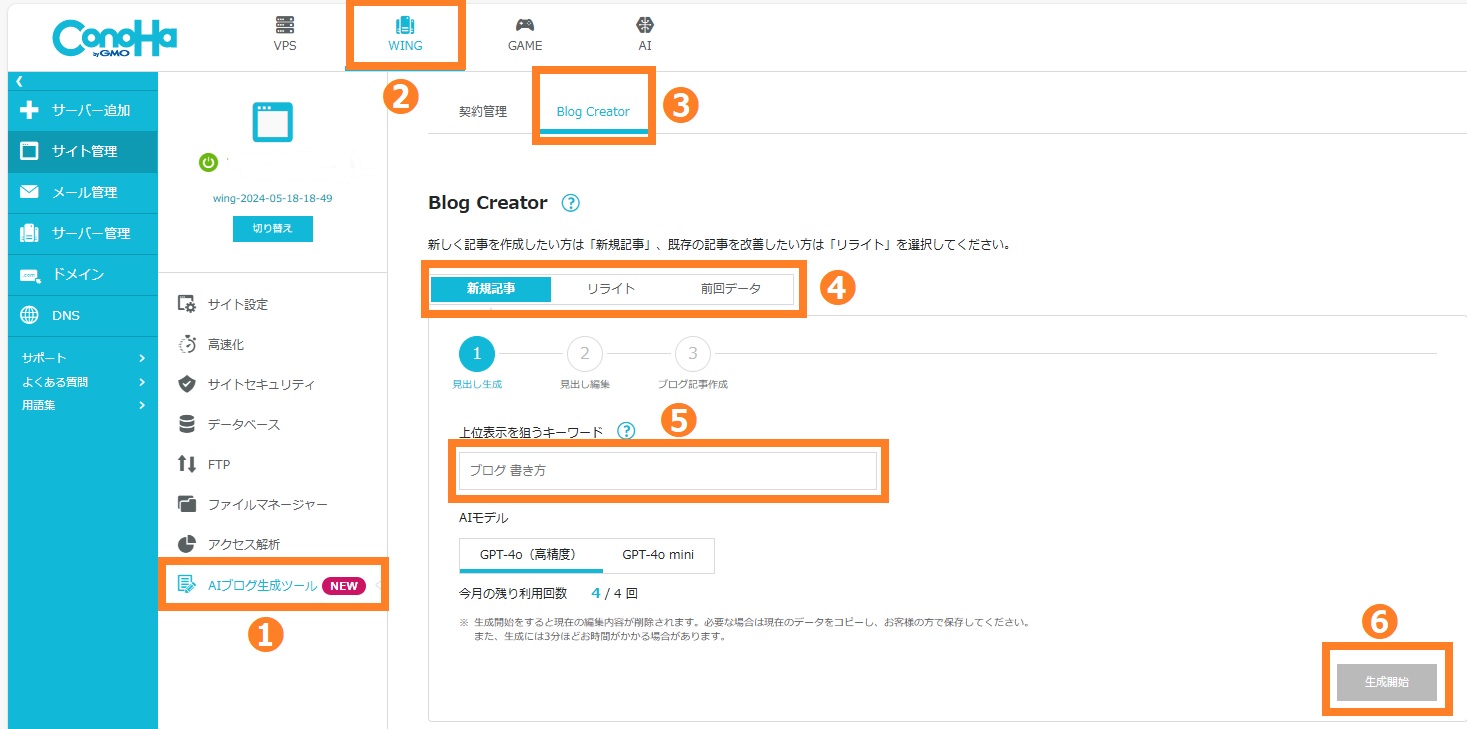Open the WING service tab
Viewport: 1467px width, 729px height.
tap(405, 34)
